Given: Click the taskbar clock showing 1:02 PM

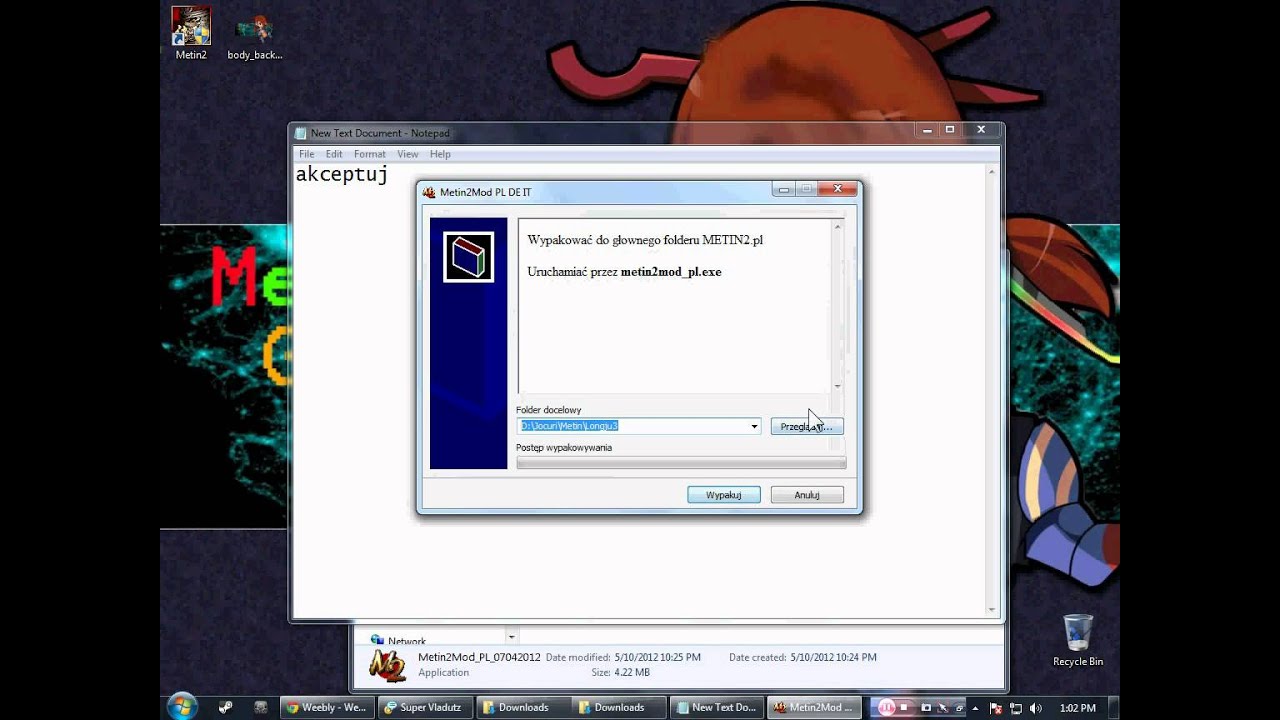Looking at the screenshot, I should click(1077, 708).
